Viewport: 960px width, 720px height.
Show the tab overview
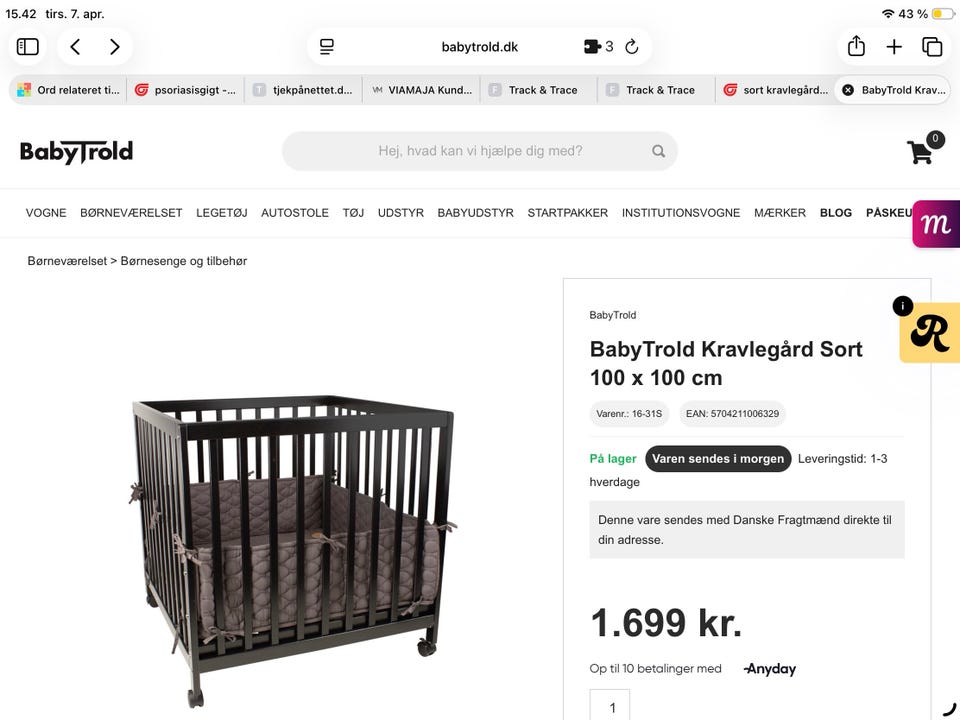pyautogui.click(x=932, y=47)
